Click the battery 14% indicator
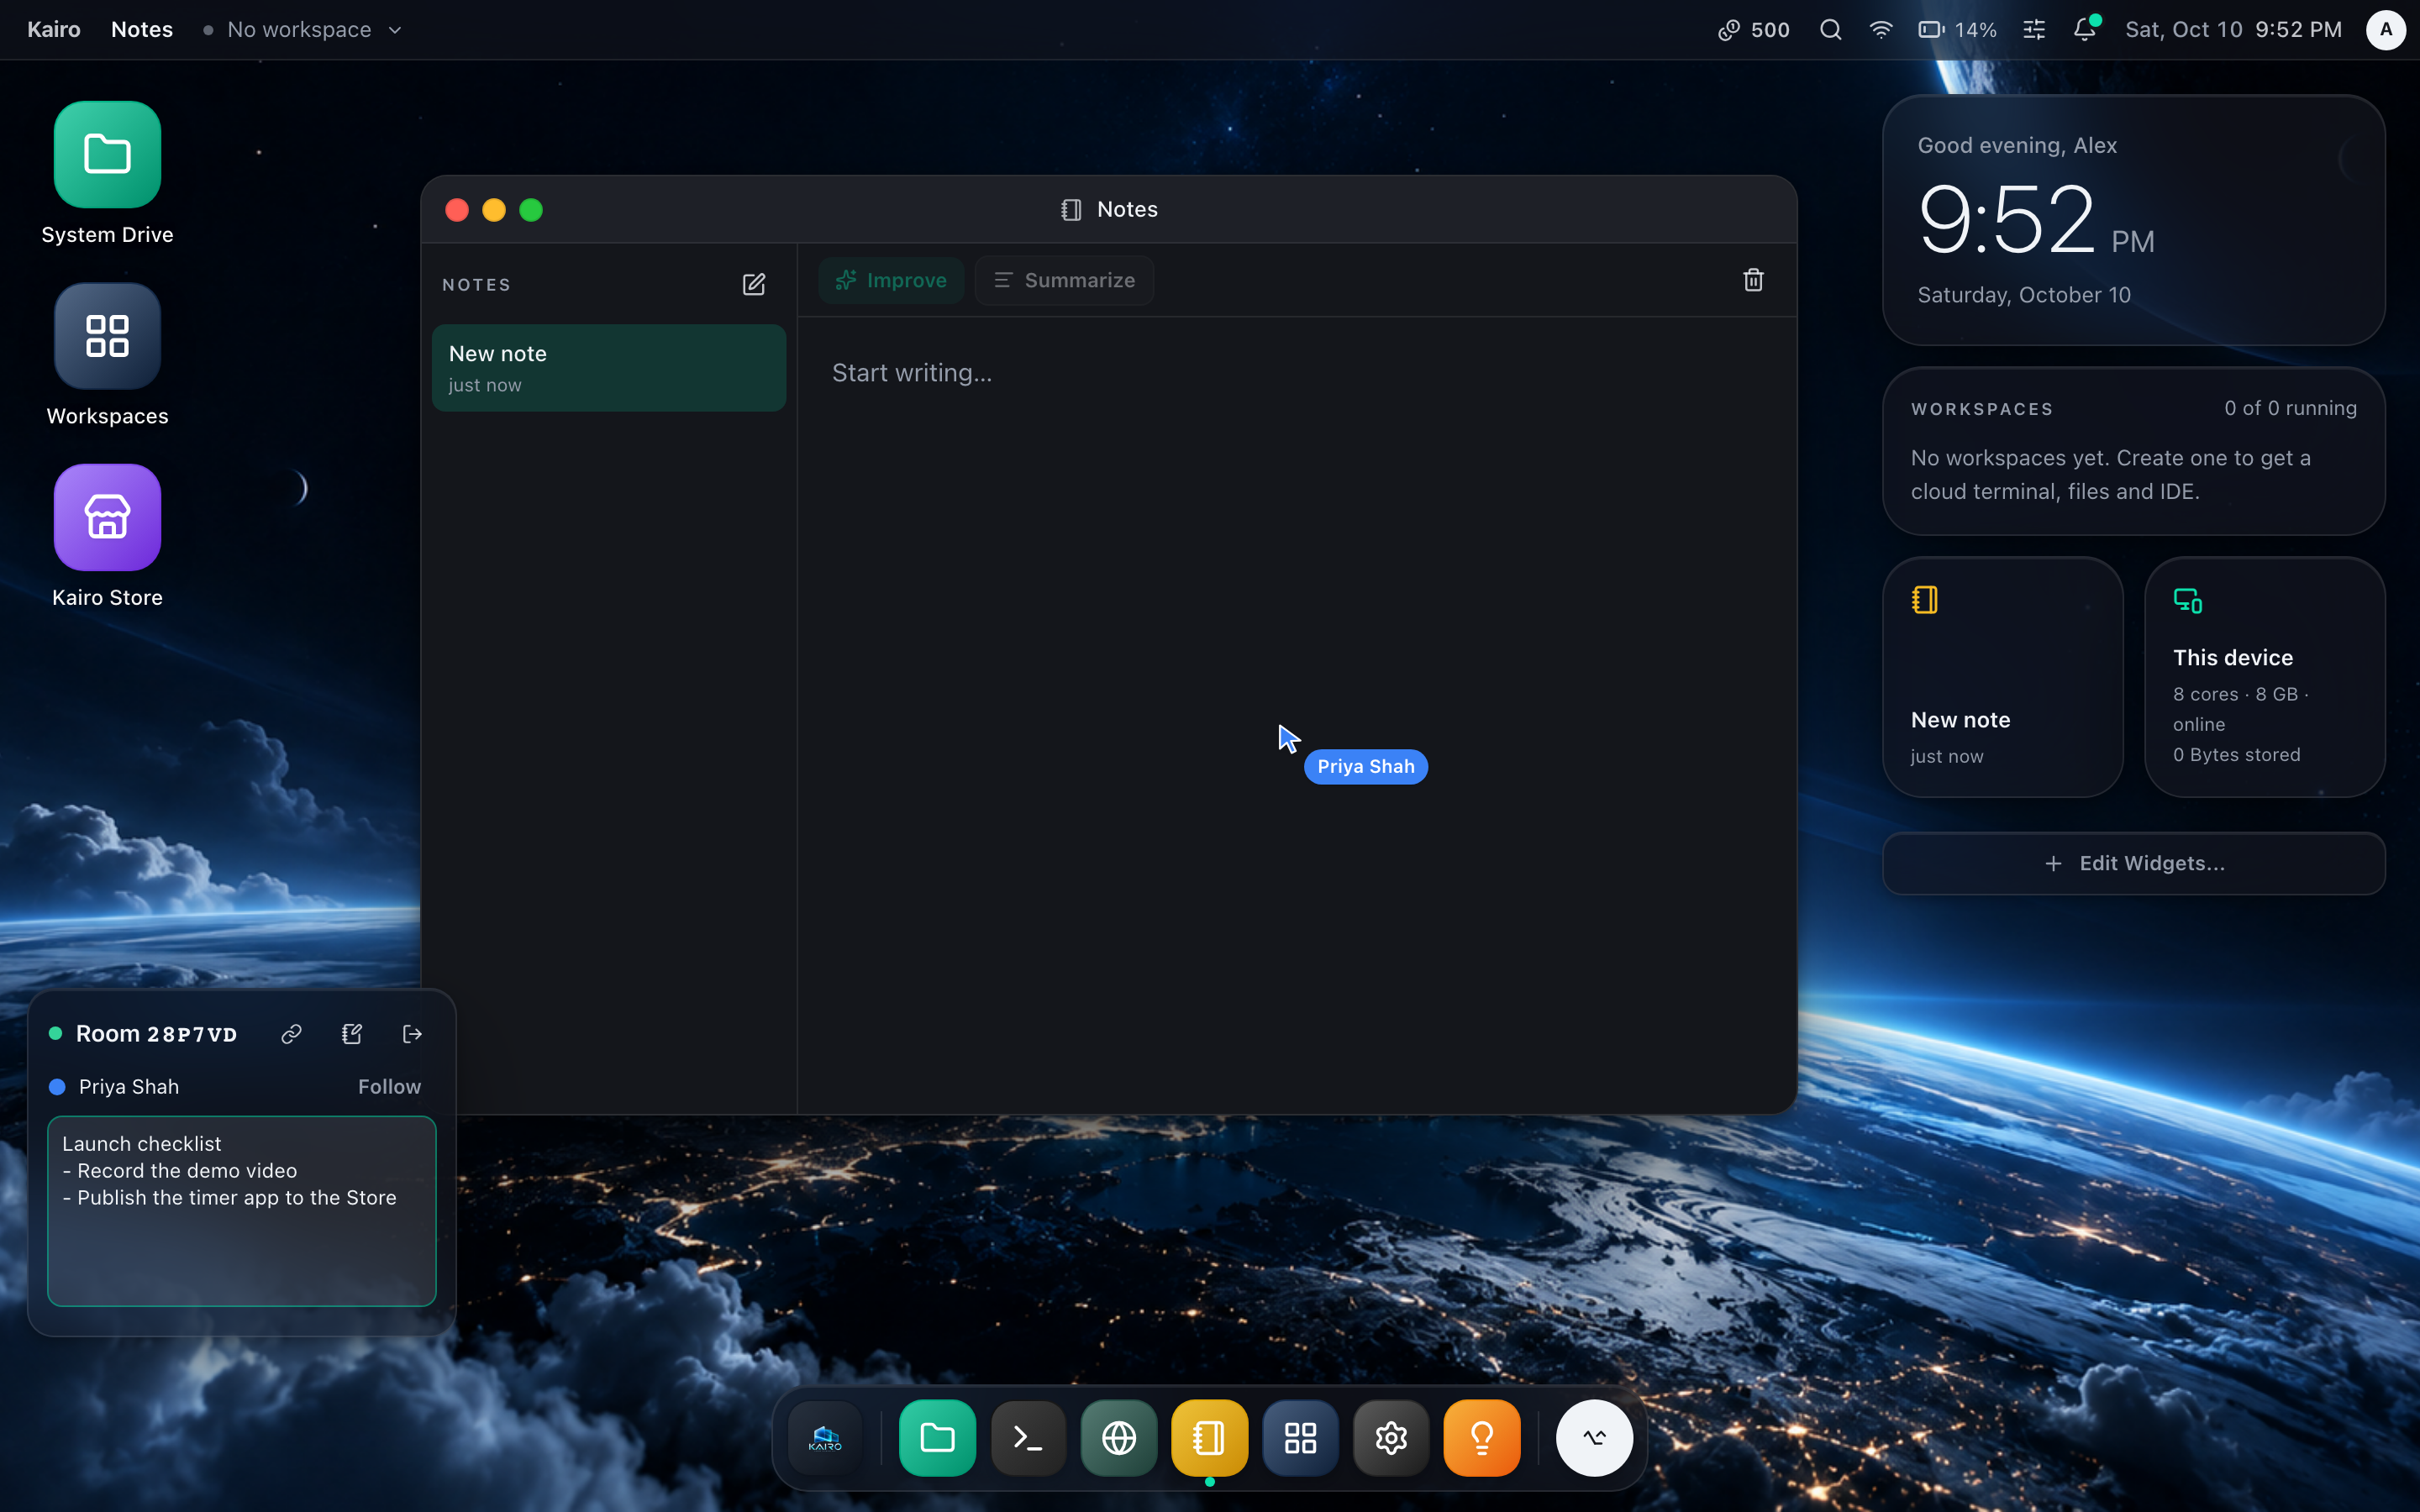 pos(1957,30)
